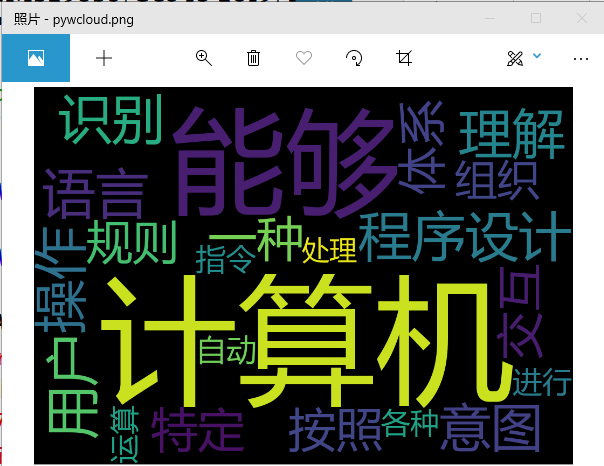604x466 pixels.
Task: Open the Edit & Create tool
Action: pyautogui.click(x=515, y=59)
